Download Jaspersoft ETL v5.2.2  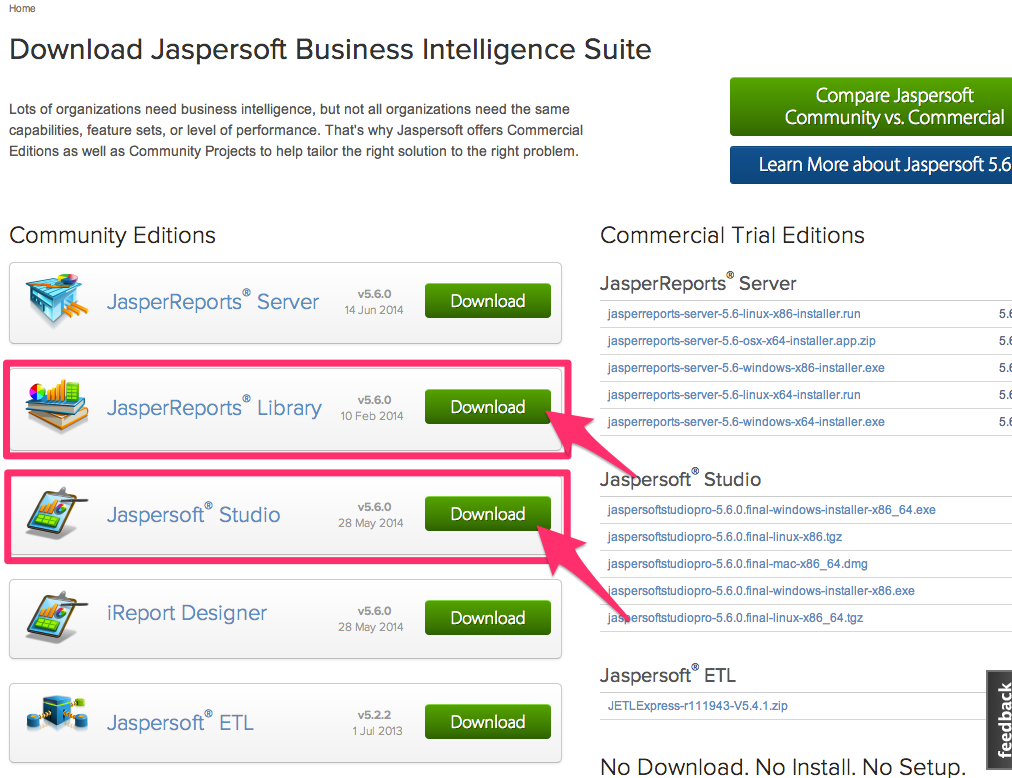pyautogui.click(x=487, y=722)
